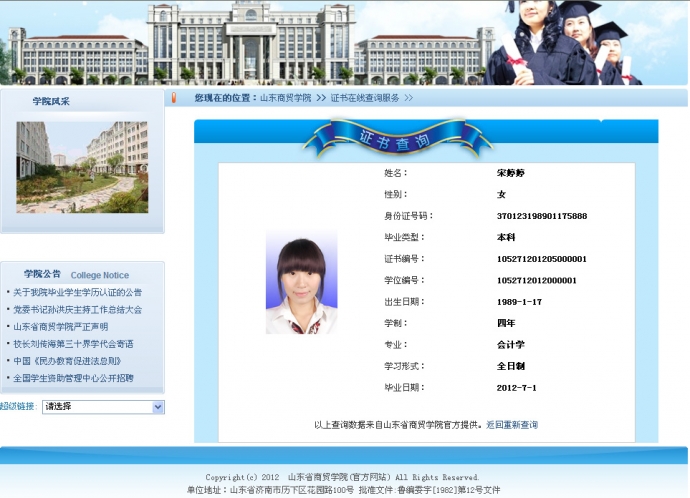Select graduation date 2012-7-1
Image resolution: width=690 pixels, height=498 pixels.
coord(517,388)
